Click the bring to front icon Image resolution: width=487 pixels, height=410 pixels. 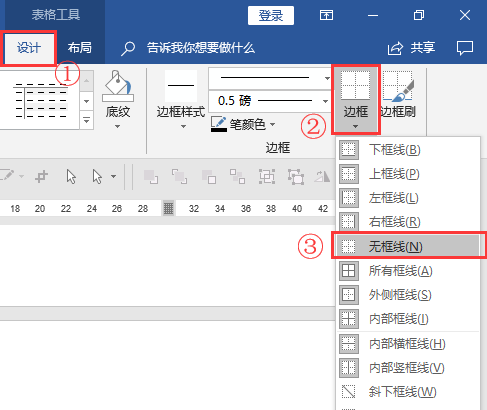click(x=209, y=176)
